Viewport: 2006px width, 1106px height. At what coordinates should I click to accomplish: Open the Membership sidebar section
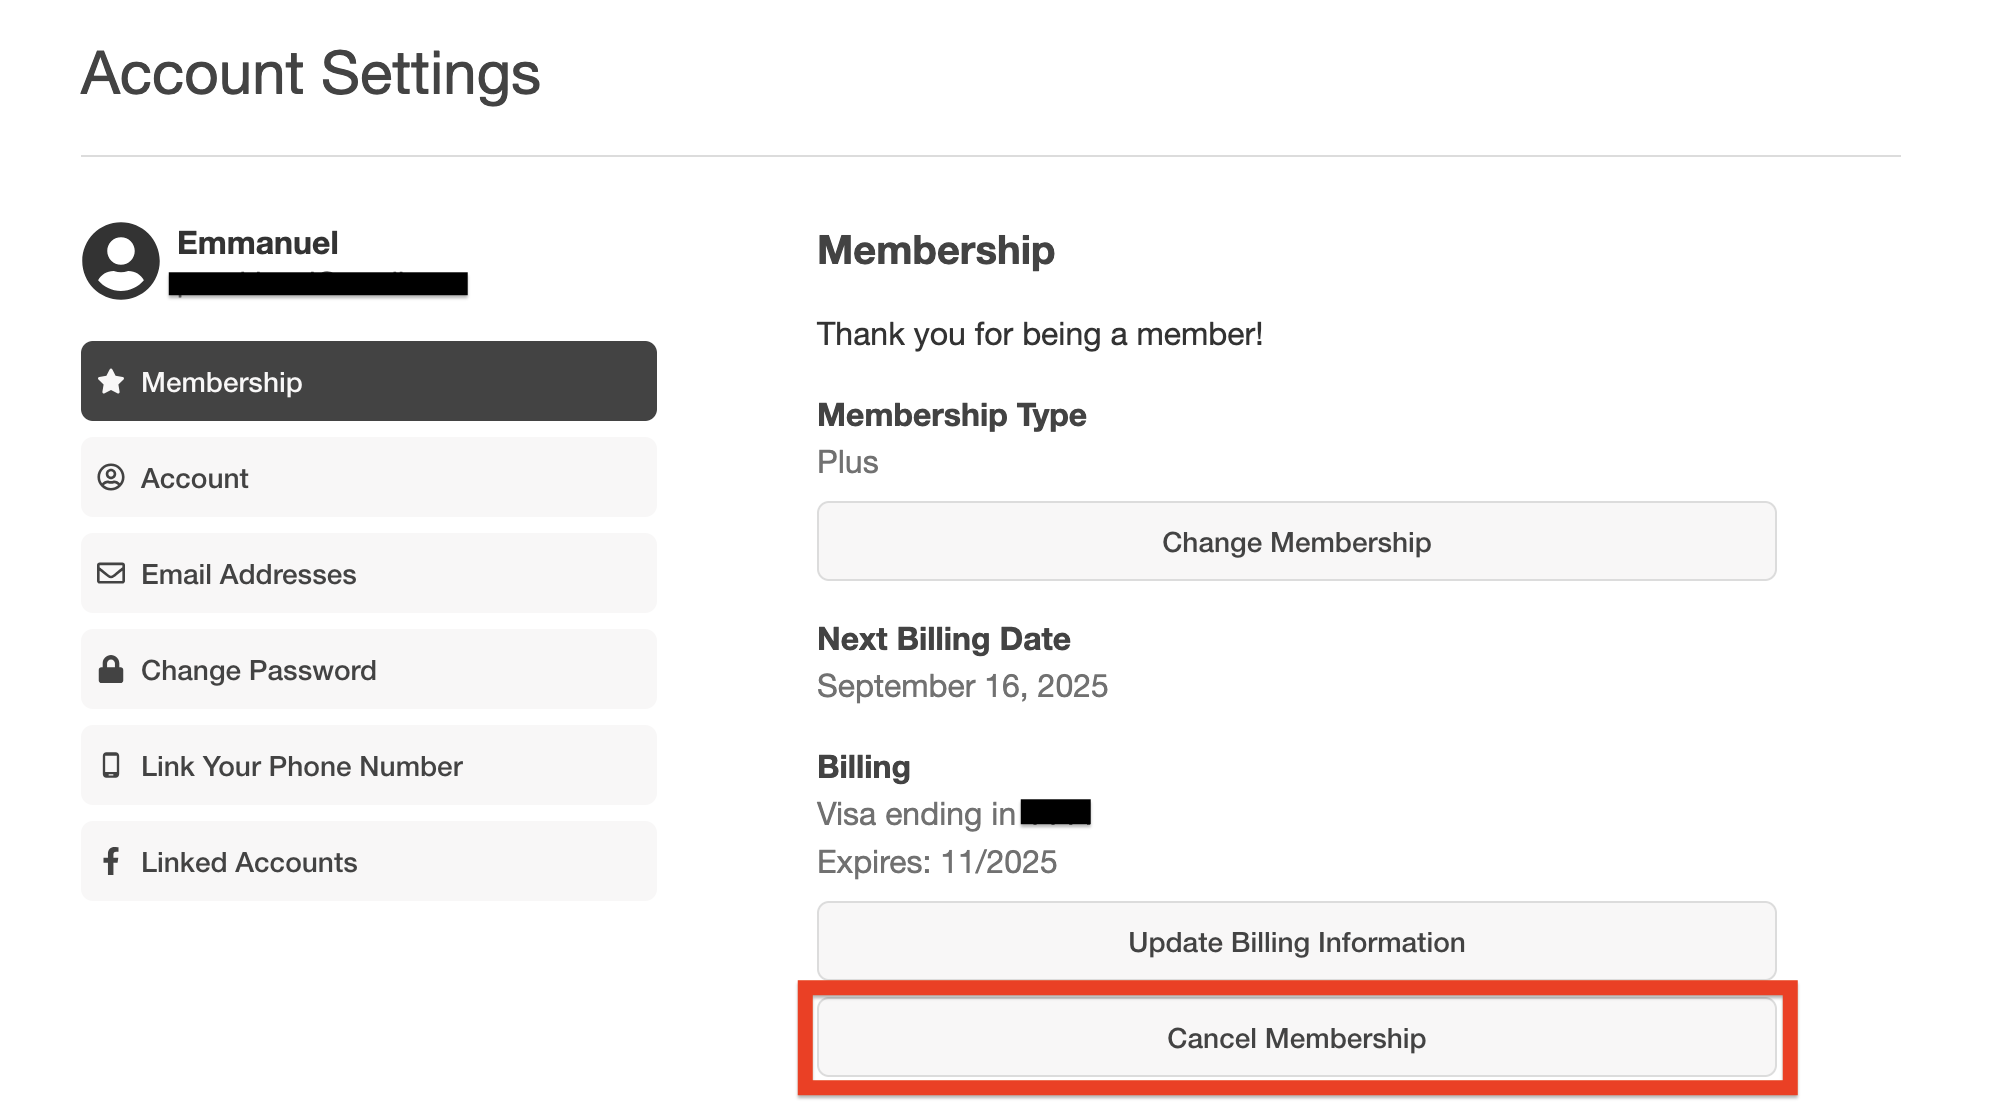(369, 381)
